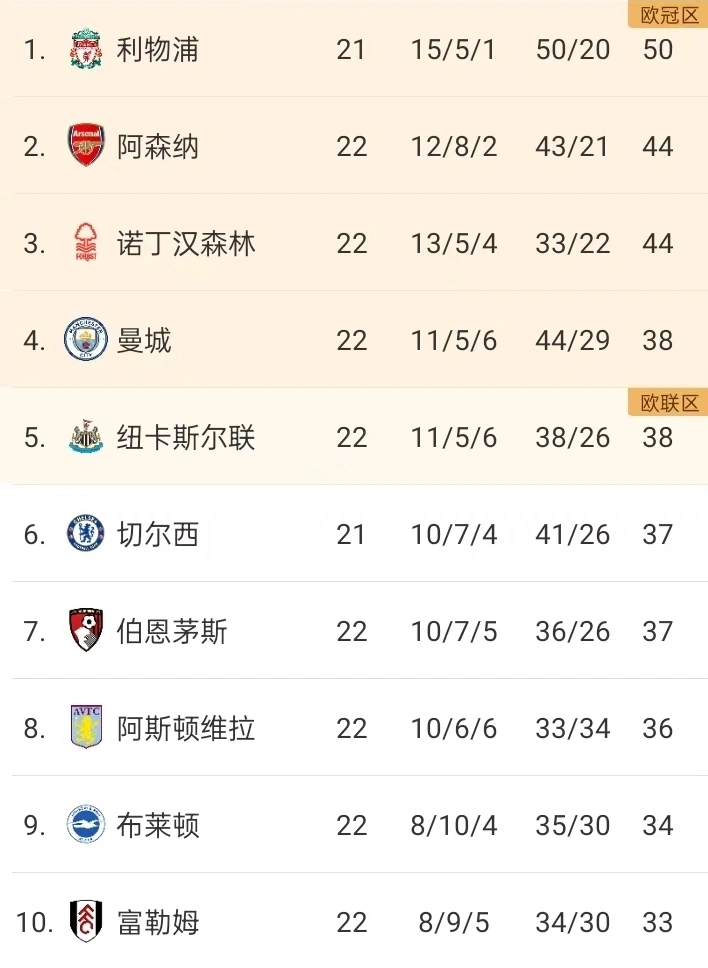Select the 欧联区 zone label
Screen dimensions: 708x968
click(669, 403)
